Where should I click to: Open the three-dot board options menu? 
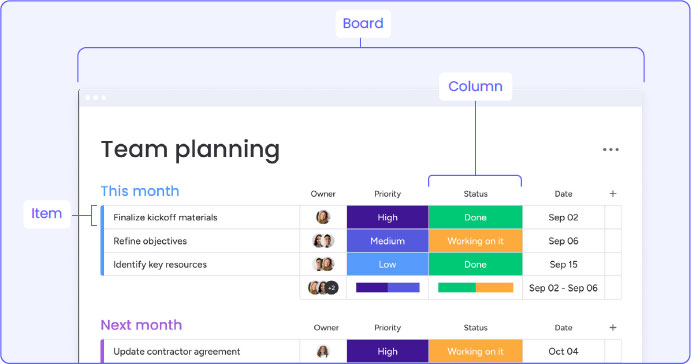pos(610,150)
